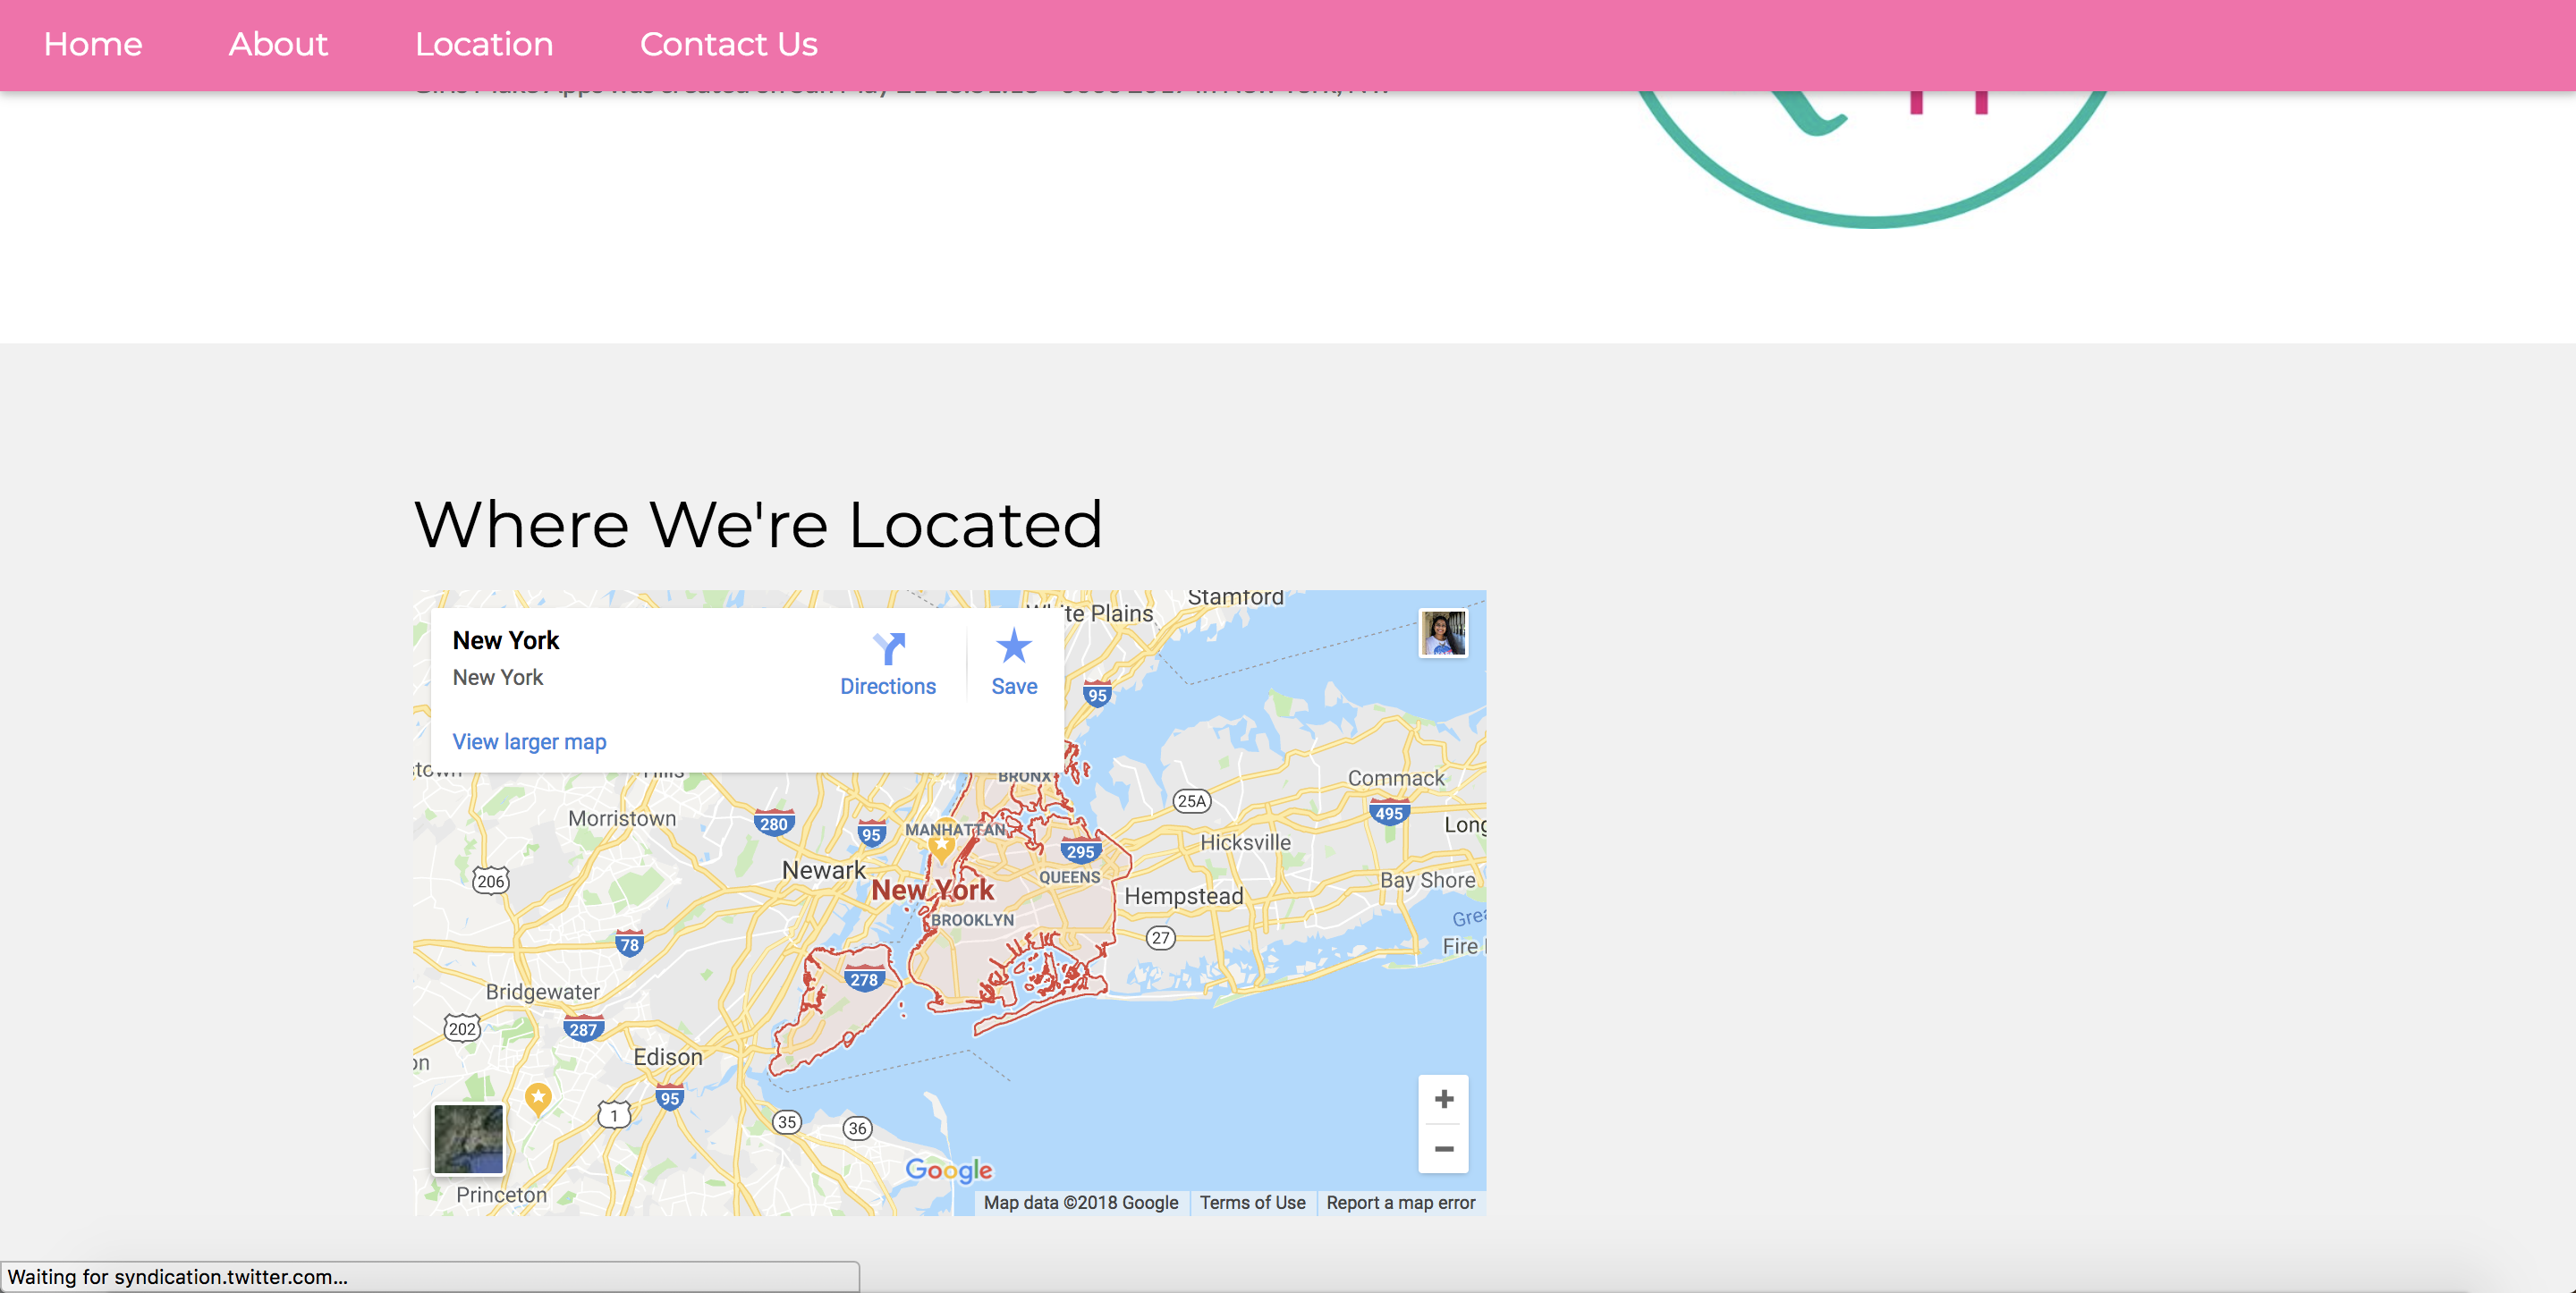
Task: Click the Save star icon
Action: click(1013, 647)
